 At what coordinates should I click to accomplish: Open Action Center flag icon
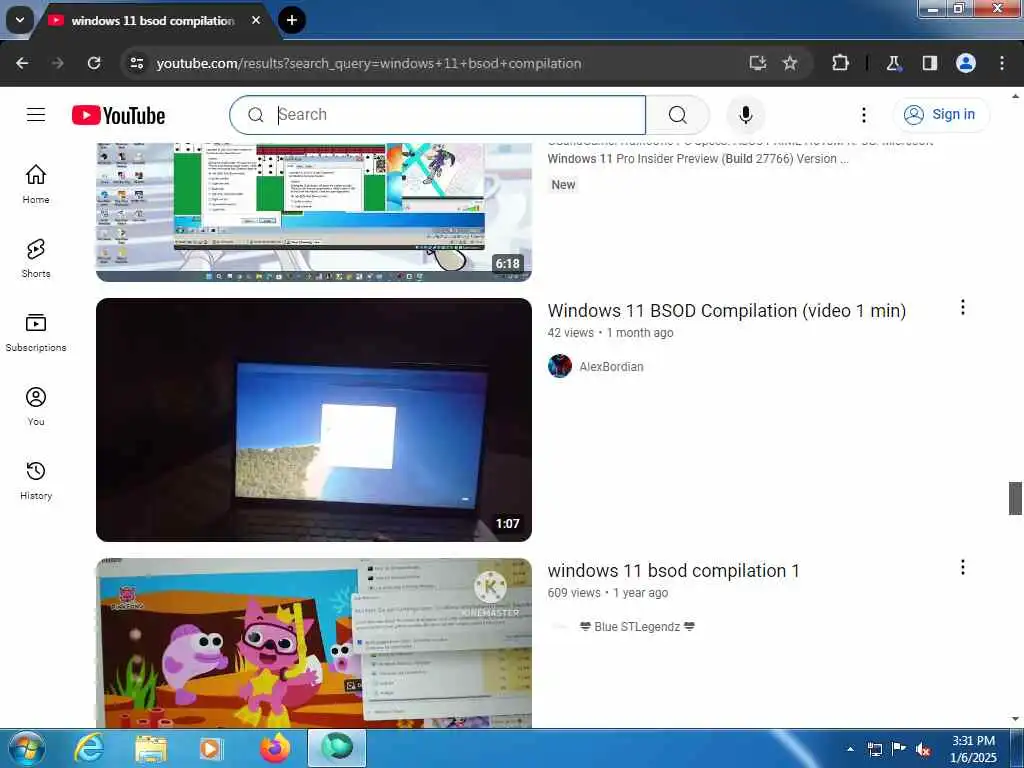[x=899, y=748]
